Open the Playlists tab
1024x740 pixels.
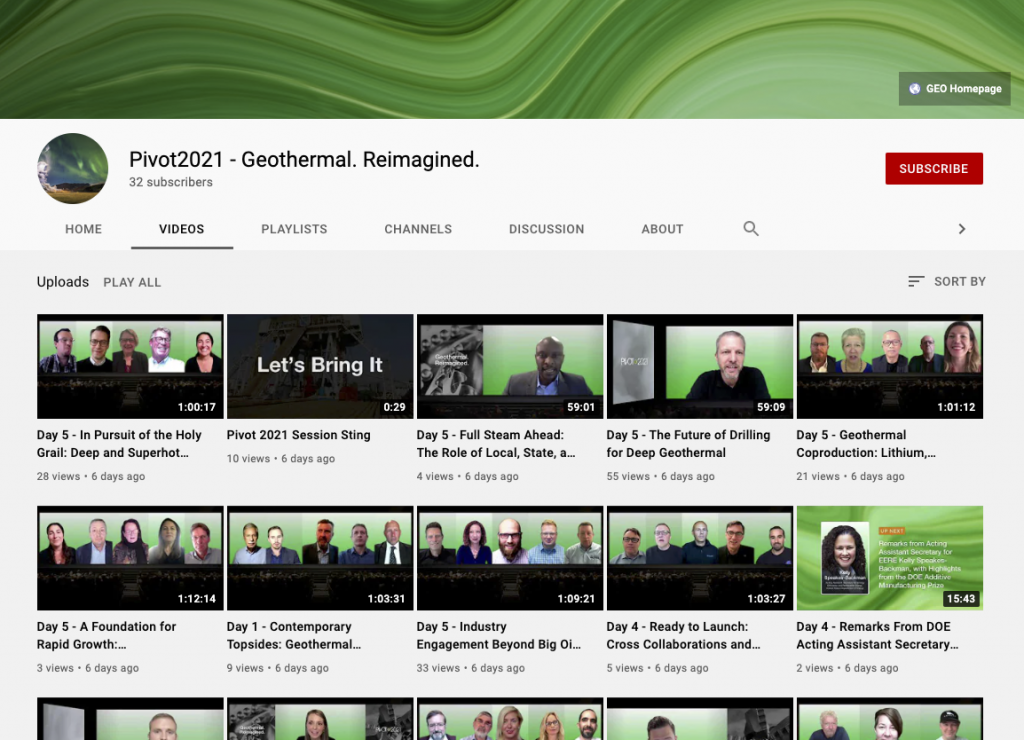point(294,229)
